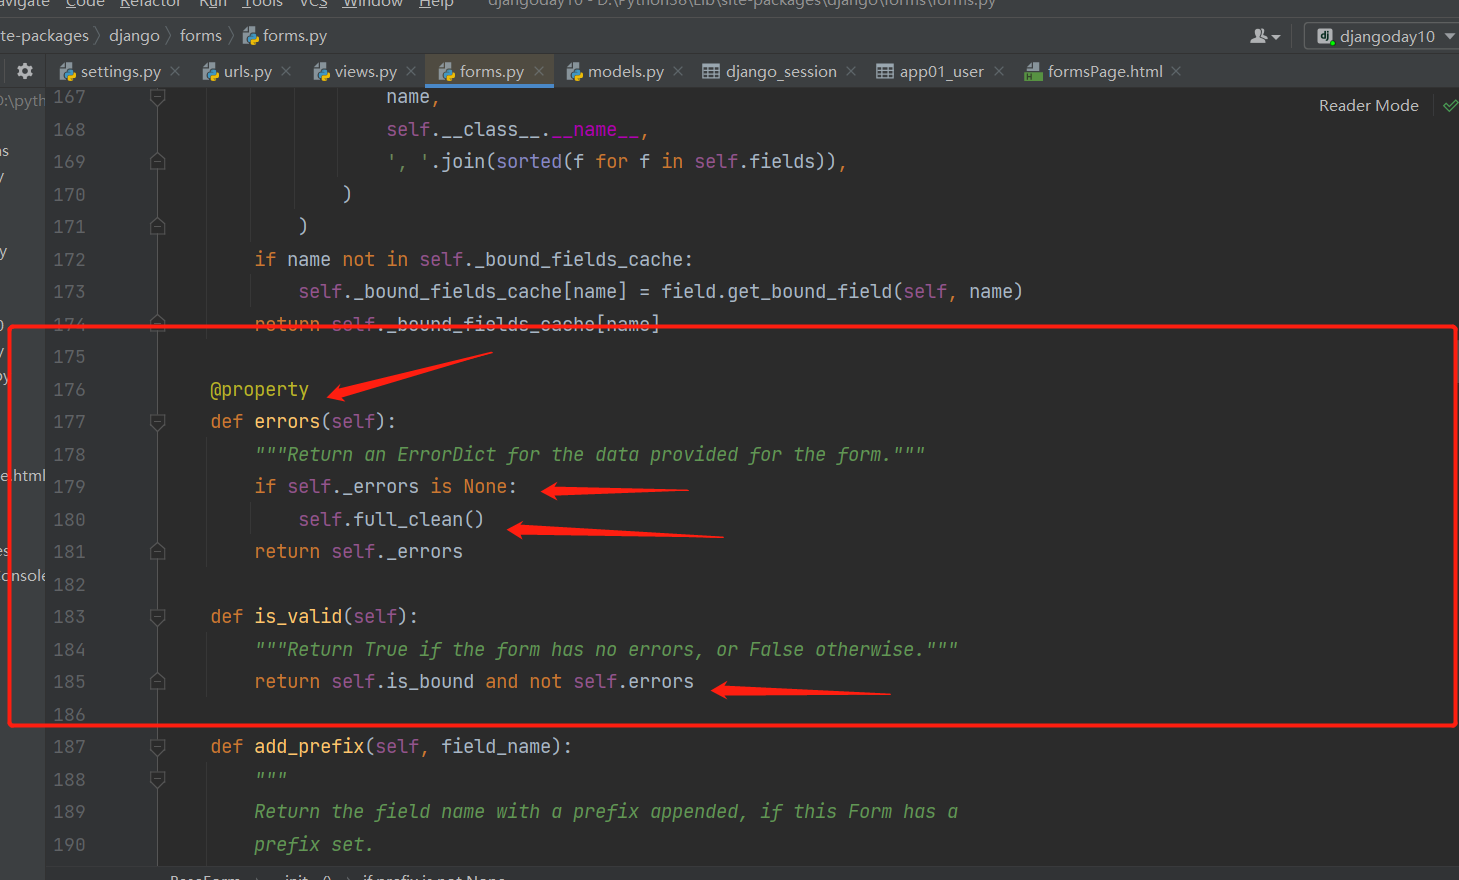The image size is (1459, 880).
Task: Close the formsPage.html tab
Action: tap(1176, 71)
